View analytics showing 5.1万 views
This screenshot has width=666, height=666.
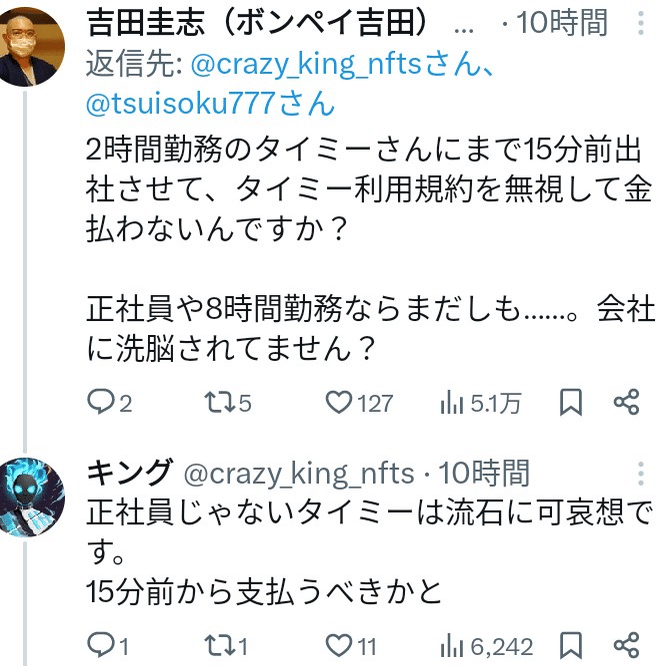(453, 402)
